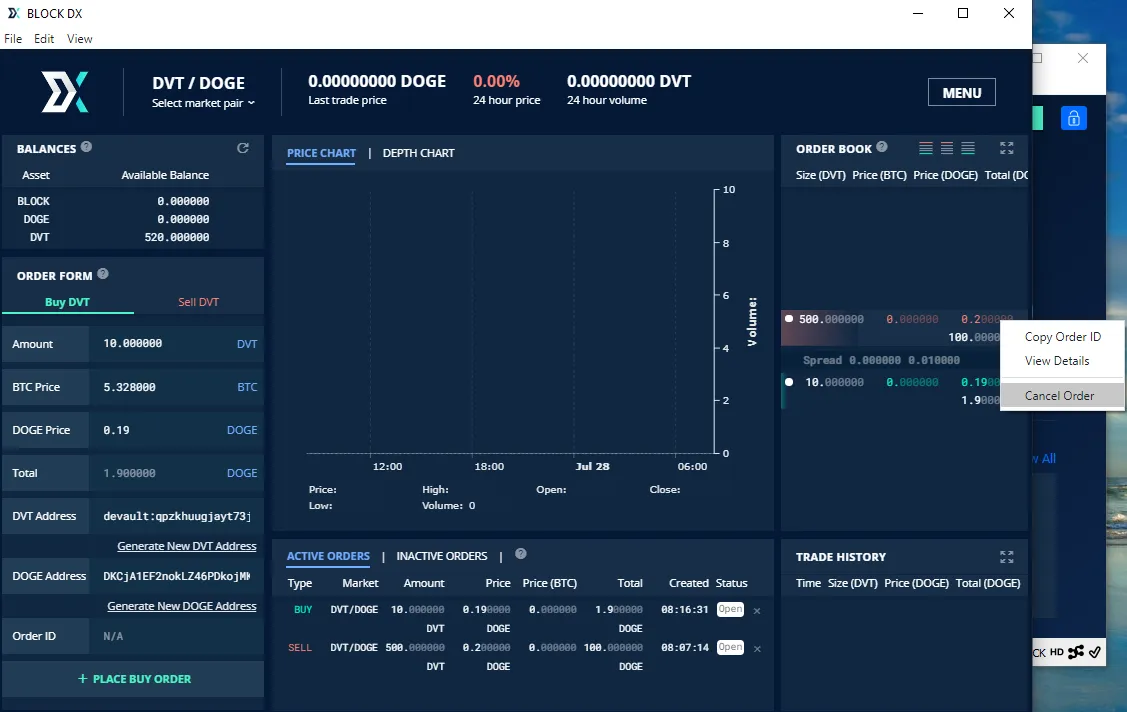The width and height of the screenshot is (1127, 712).
Task: Cancel the BUY order with x icon
Action: 757,611
